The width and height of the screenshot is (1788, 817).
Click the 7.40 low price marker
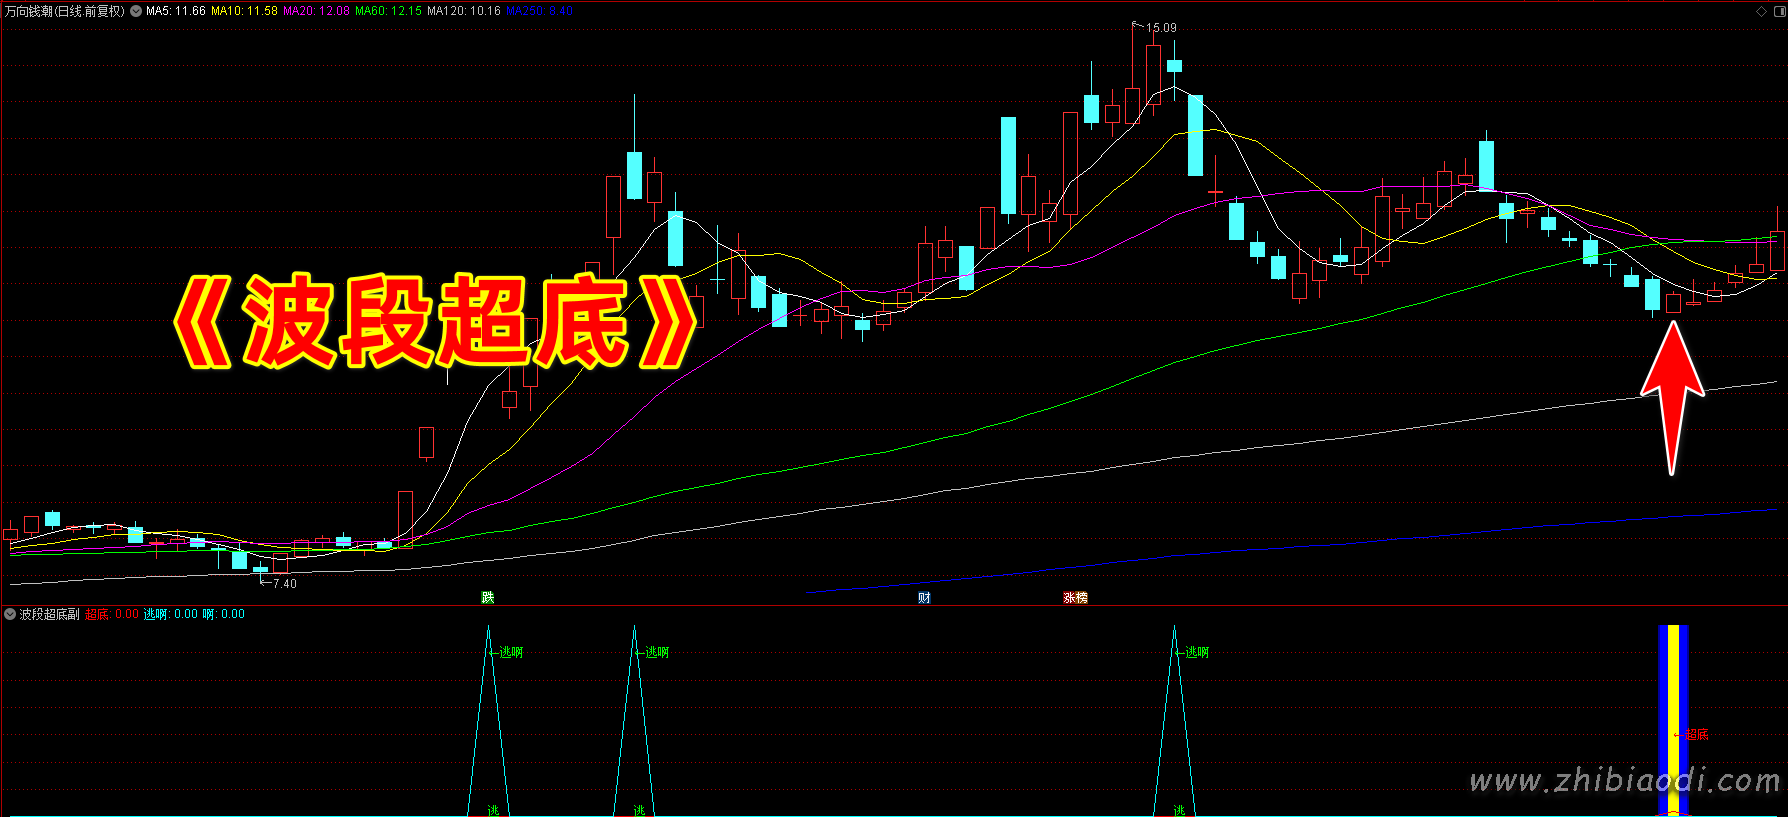(x=284, y=583)
